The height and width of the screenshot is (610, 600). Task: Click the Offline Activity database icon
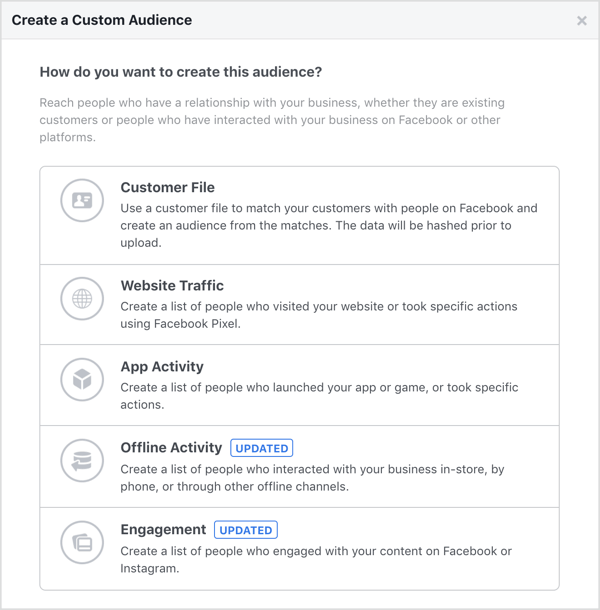tap(82, 461)
